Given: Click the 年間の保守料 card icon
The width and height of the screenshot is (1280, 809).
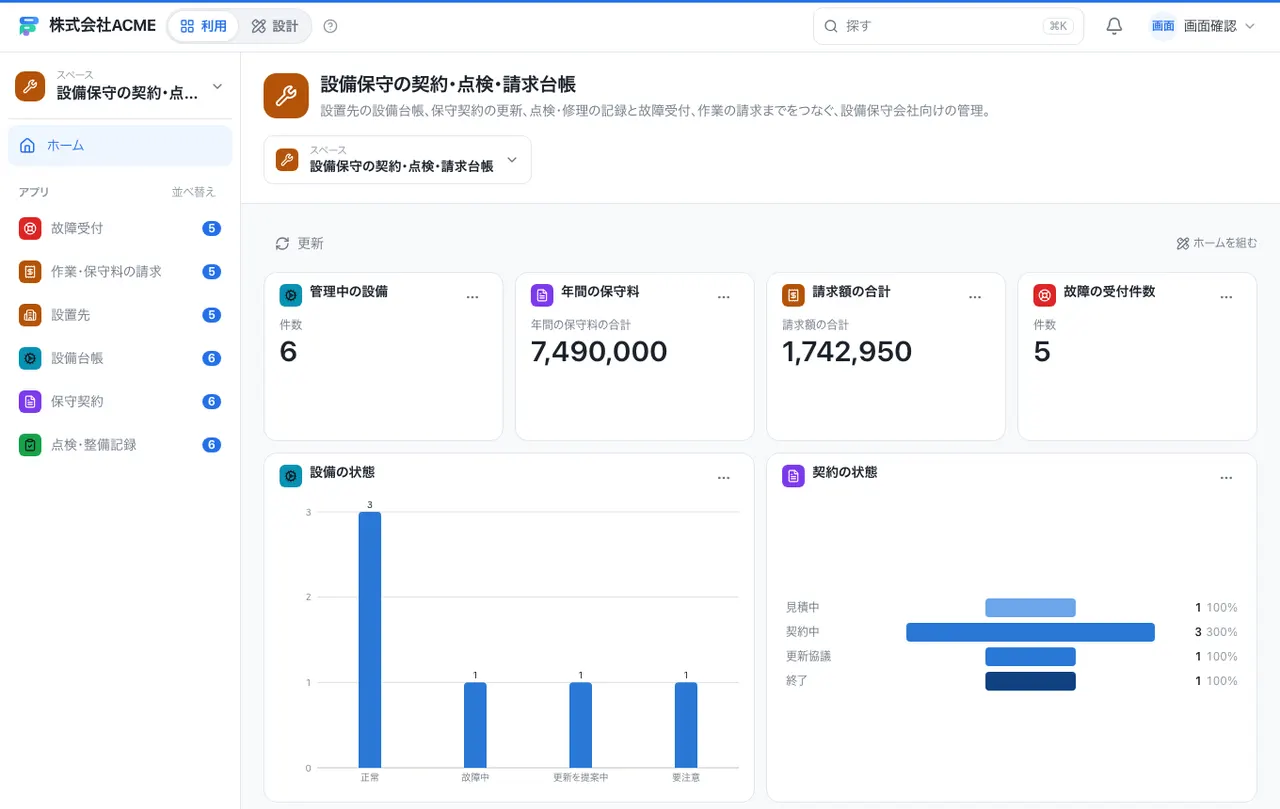Looking at the screenshot, I should click(x=542, y=295).
